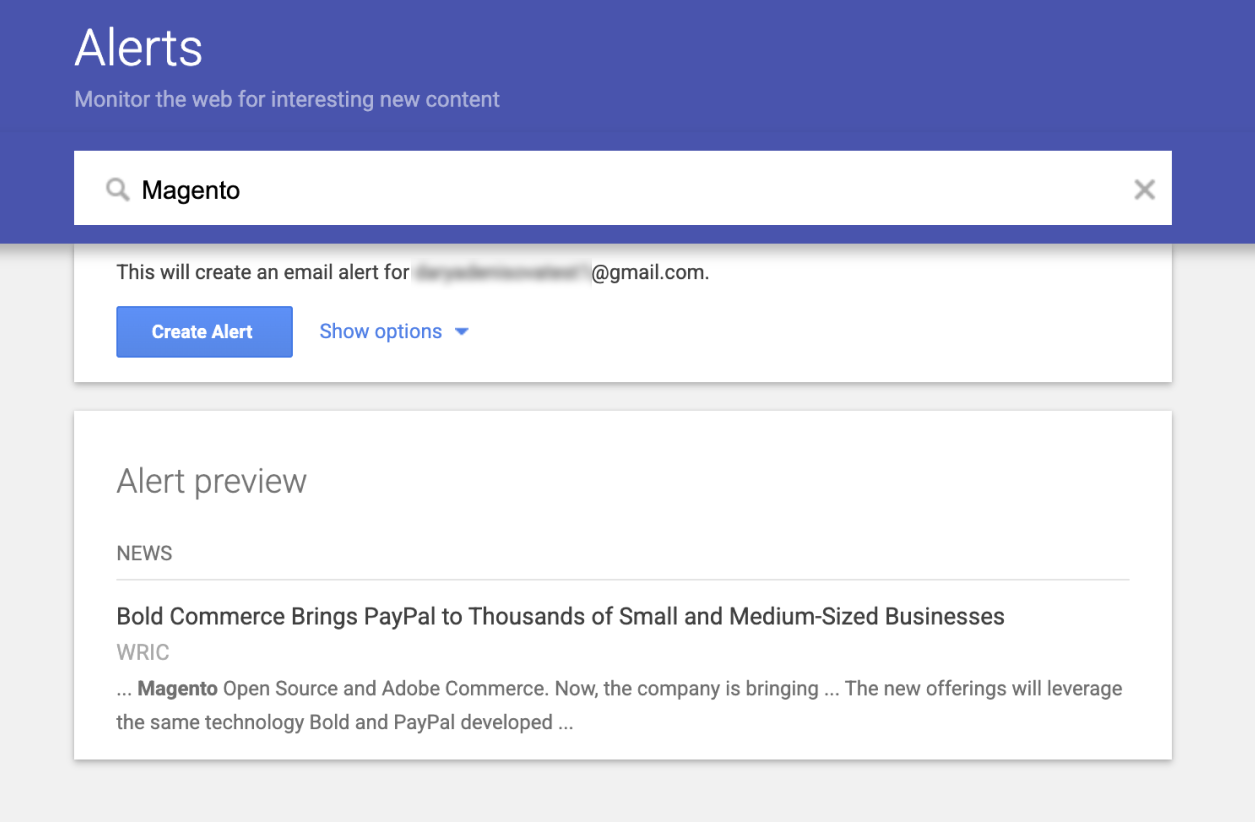Click the Monitor the web subtitle
1255x822 pixels.
[x=286, y=99]
